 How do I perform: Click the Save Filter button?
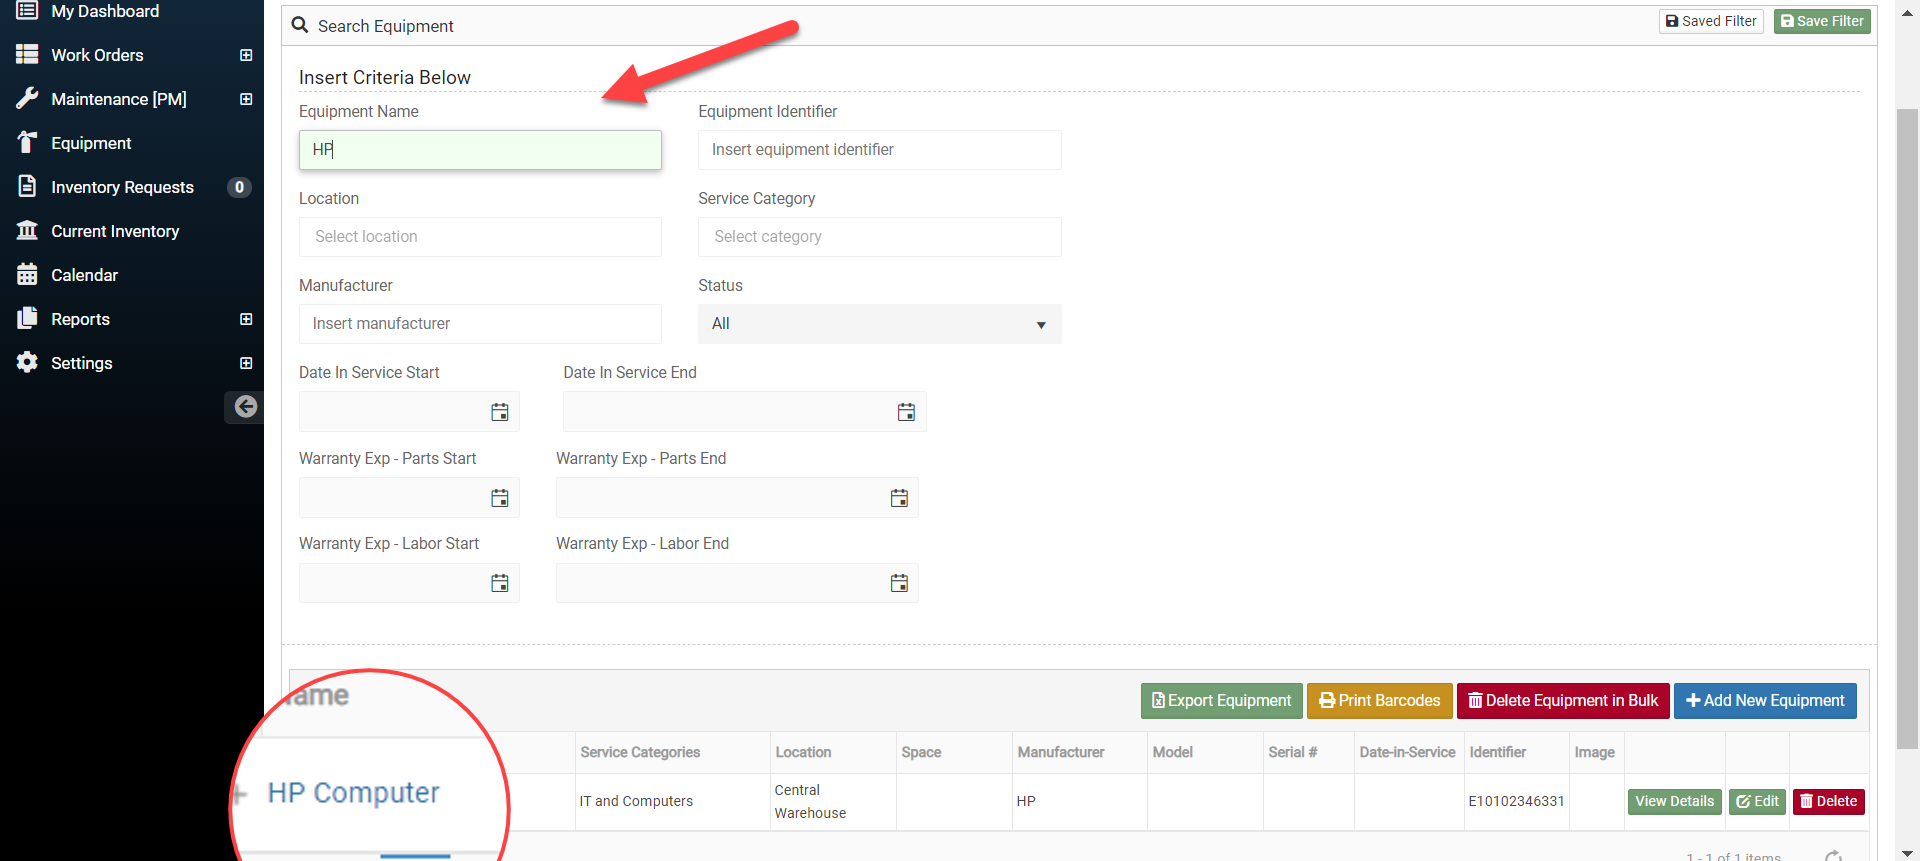1822,21
